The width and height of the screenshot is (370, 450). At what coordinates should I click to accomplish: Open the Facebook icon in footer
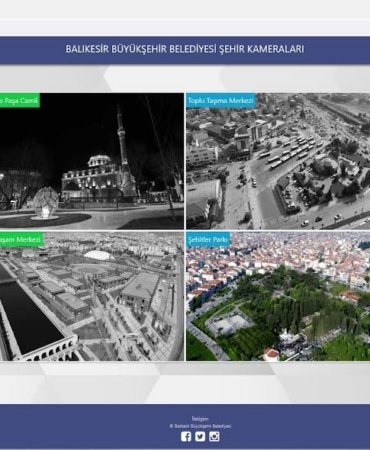(x=186, y=437)
